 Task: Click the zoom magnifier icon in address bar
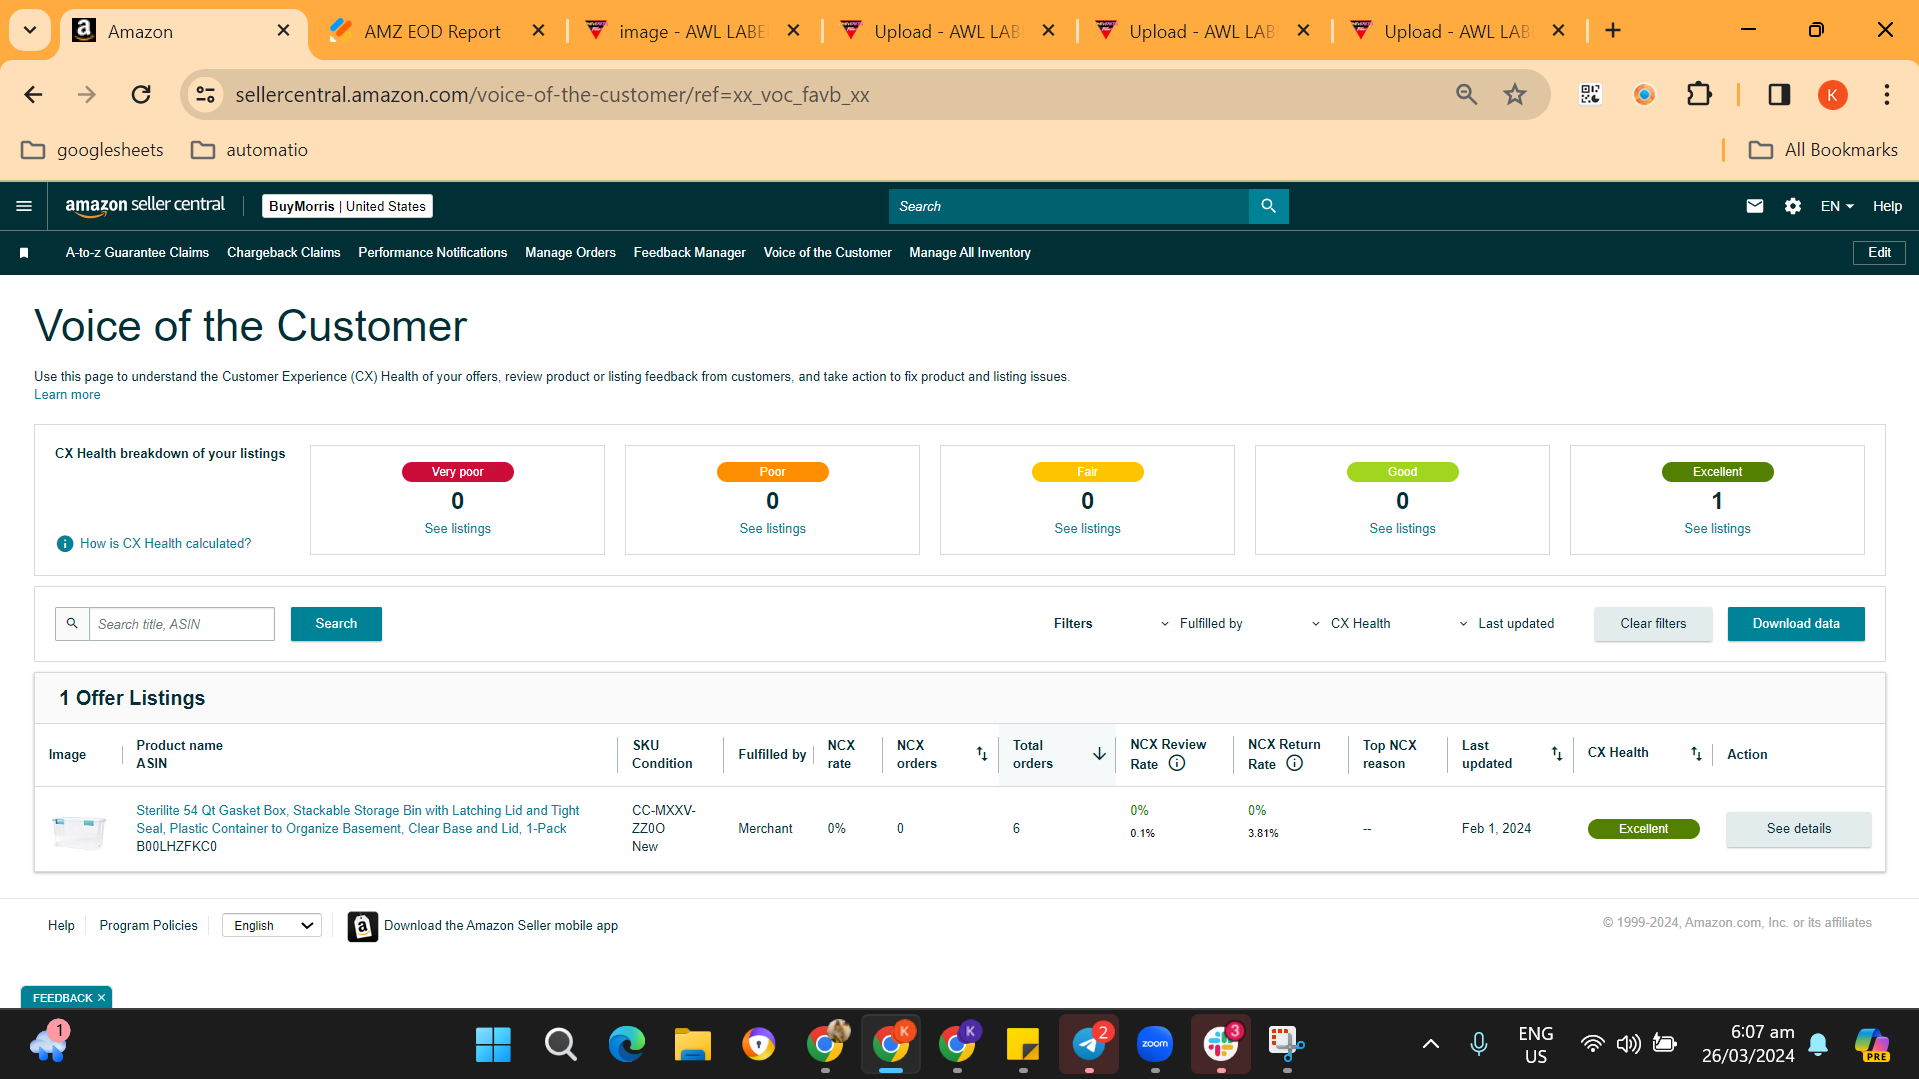[x=1466, y=94]
